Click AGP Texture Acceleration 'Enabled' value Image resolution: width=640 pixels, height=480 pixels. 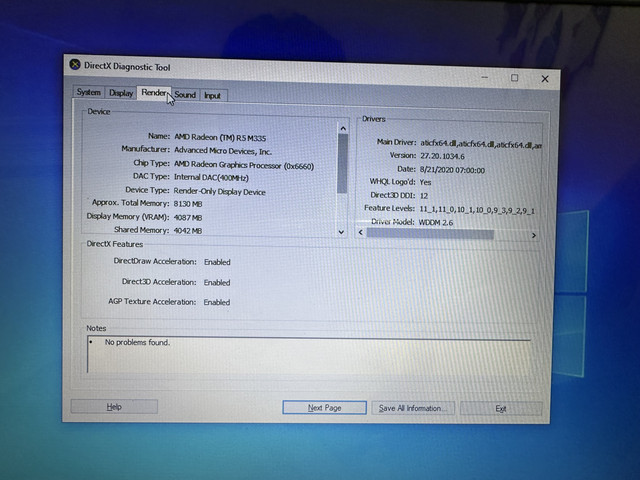(217, 302)
